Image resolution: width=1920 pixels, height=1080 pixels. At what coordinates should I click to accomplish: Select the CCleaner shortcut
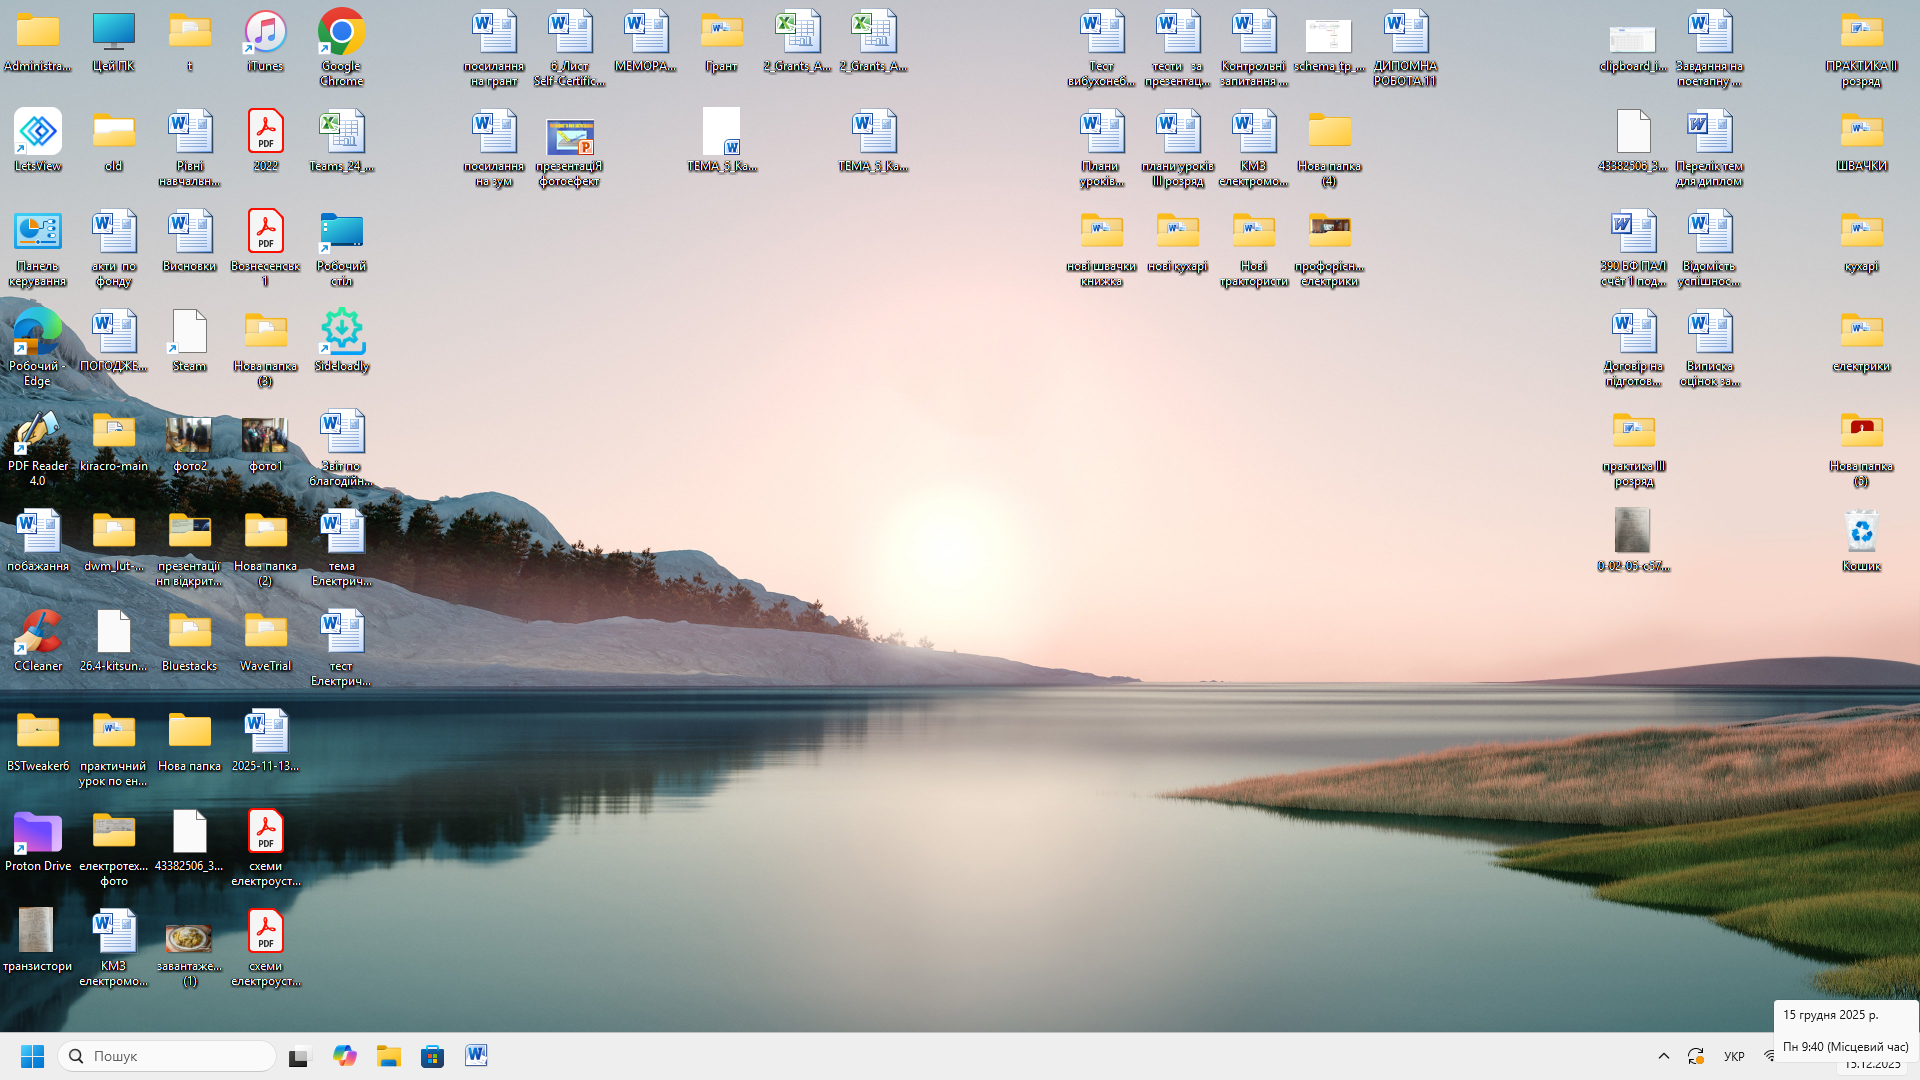point(38,642)
